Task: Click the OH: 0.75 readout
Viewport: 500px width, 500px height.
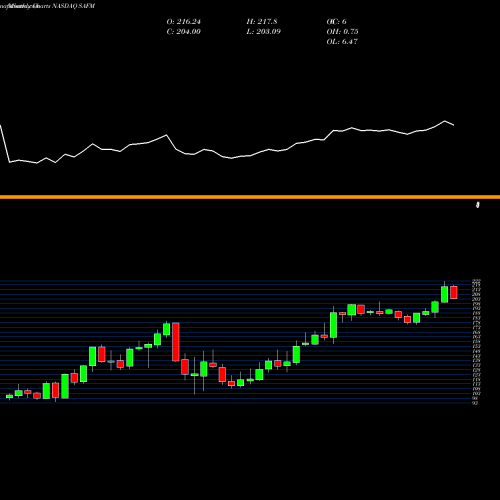Action: coord(342,32)
